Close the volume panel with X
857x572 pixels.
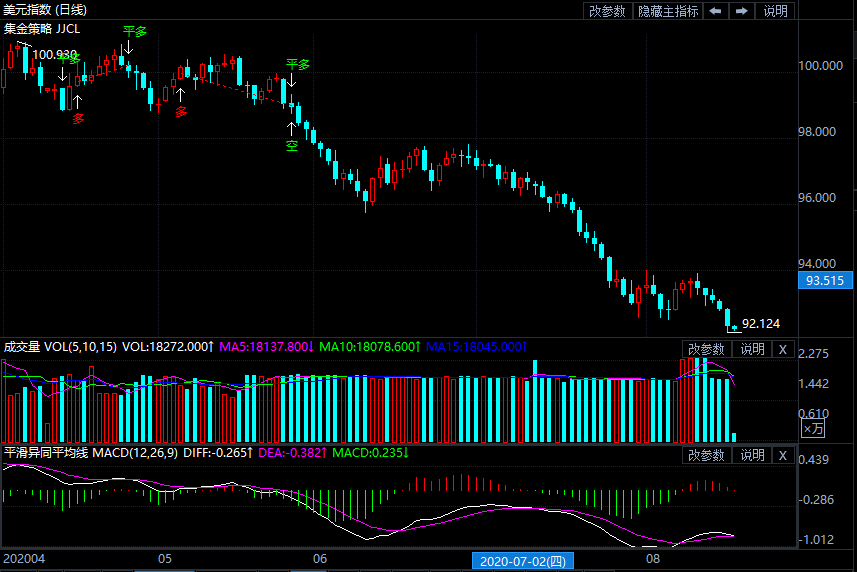point(783,349)
